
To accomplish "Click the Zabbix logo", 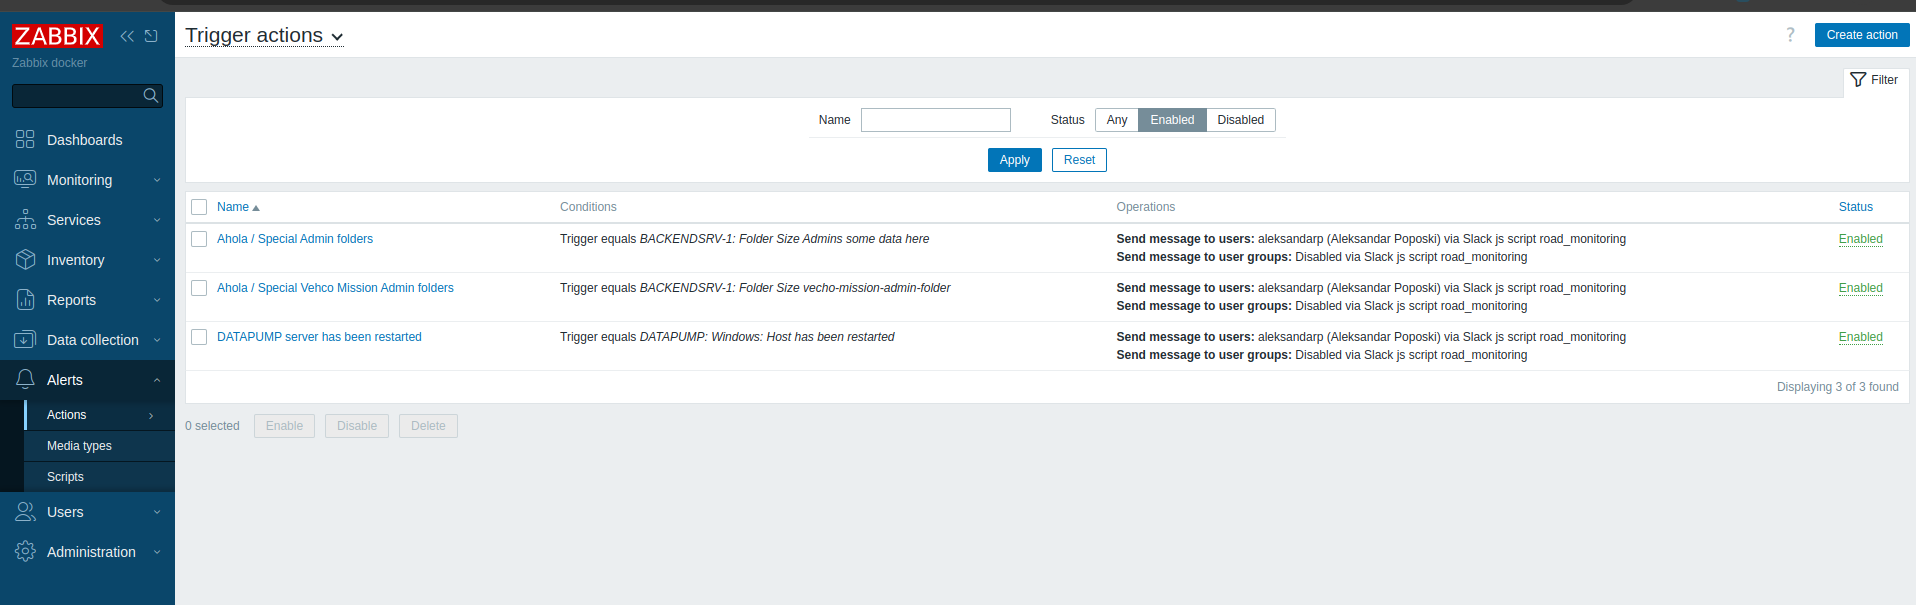I will (x=57, y=36).
